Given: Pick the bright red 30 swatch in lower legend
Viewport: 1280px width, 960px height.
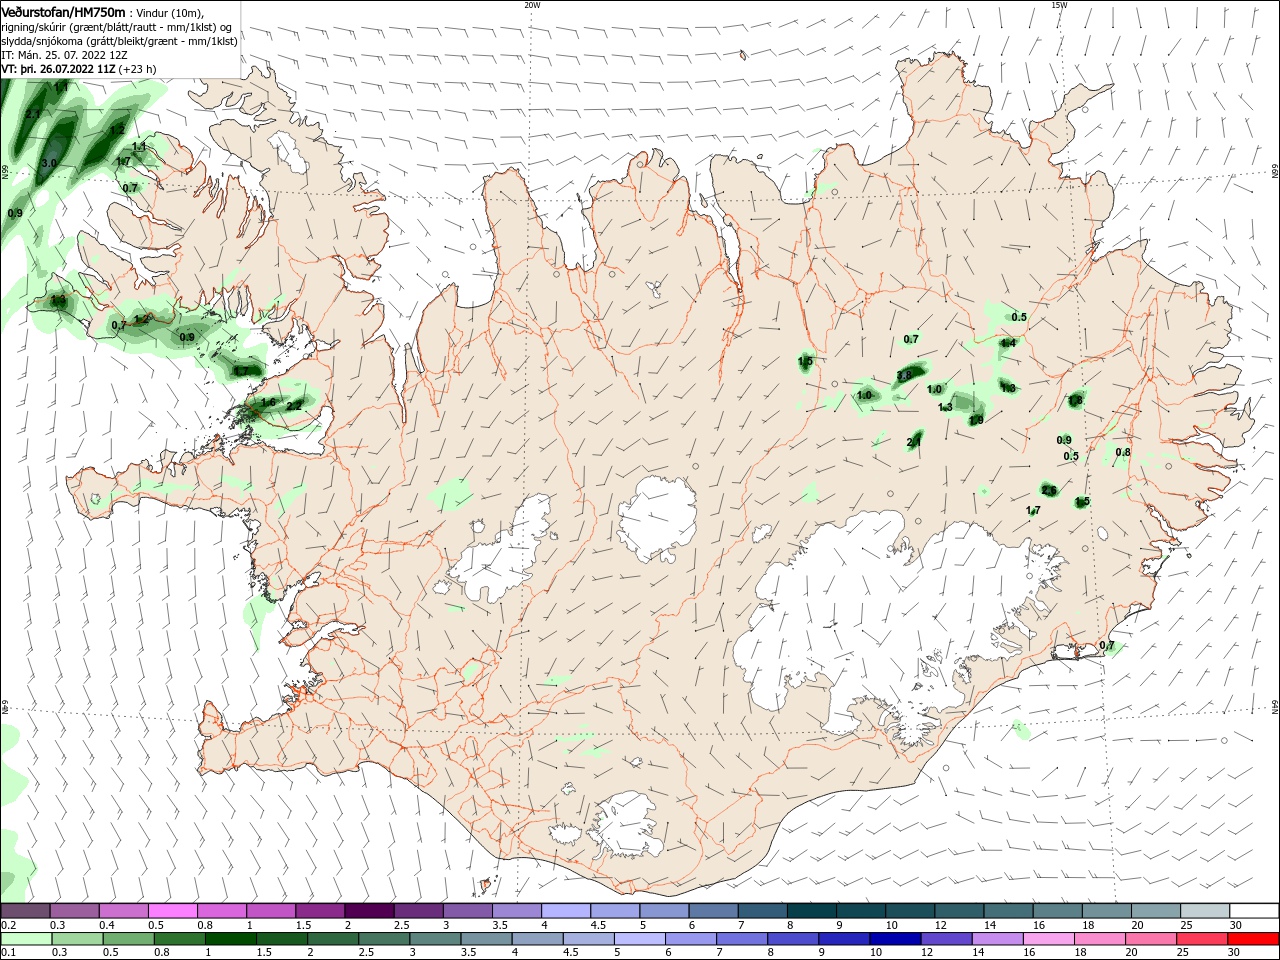Looking at the screenshot, I should [1254, 939].
